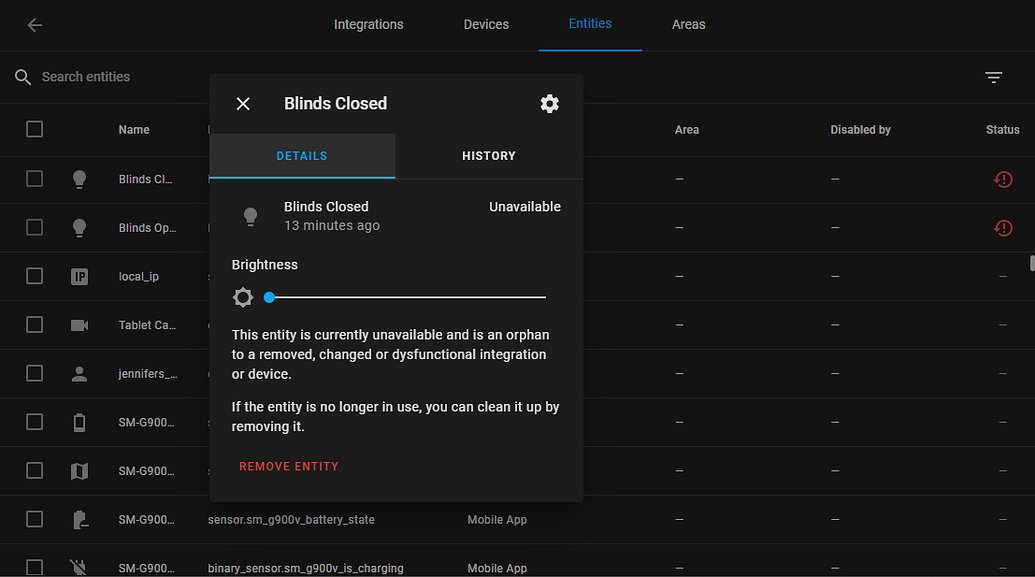Sort by the Area column header
The width and height of the screenshot is (1035, 577).
[x=686, y=129]
